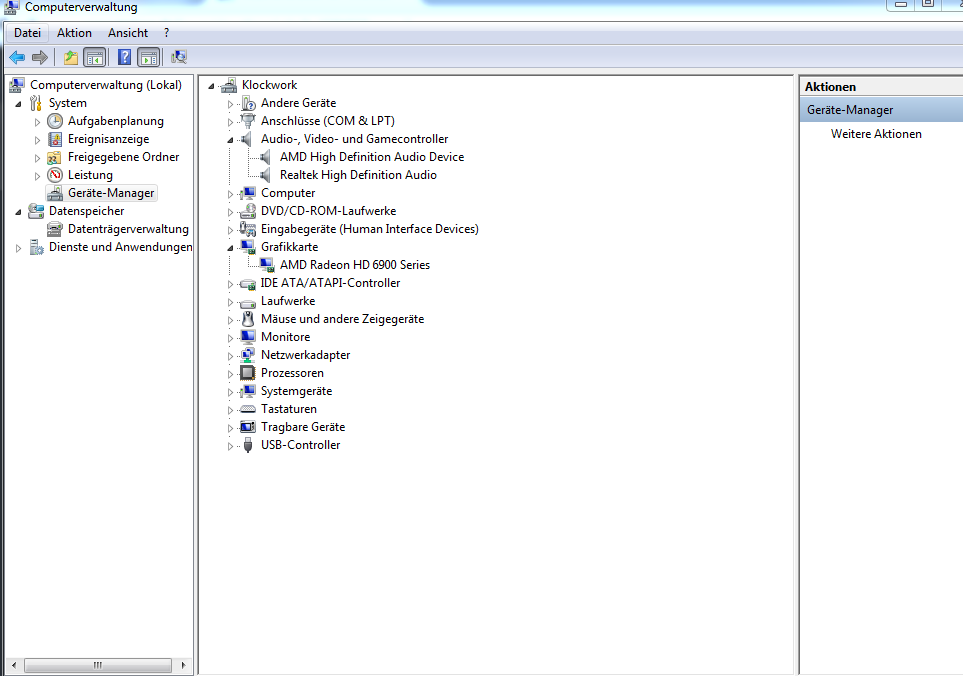This screenshot has width=963, height=676.
Task: Select the Tastaturen text label
Action: [x=289, y=409]
